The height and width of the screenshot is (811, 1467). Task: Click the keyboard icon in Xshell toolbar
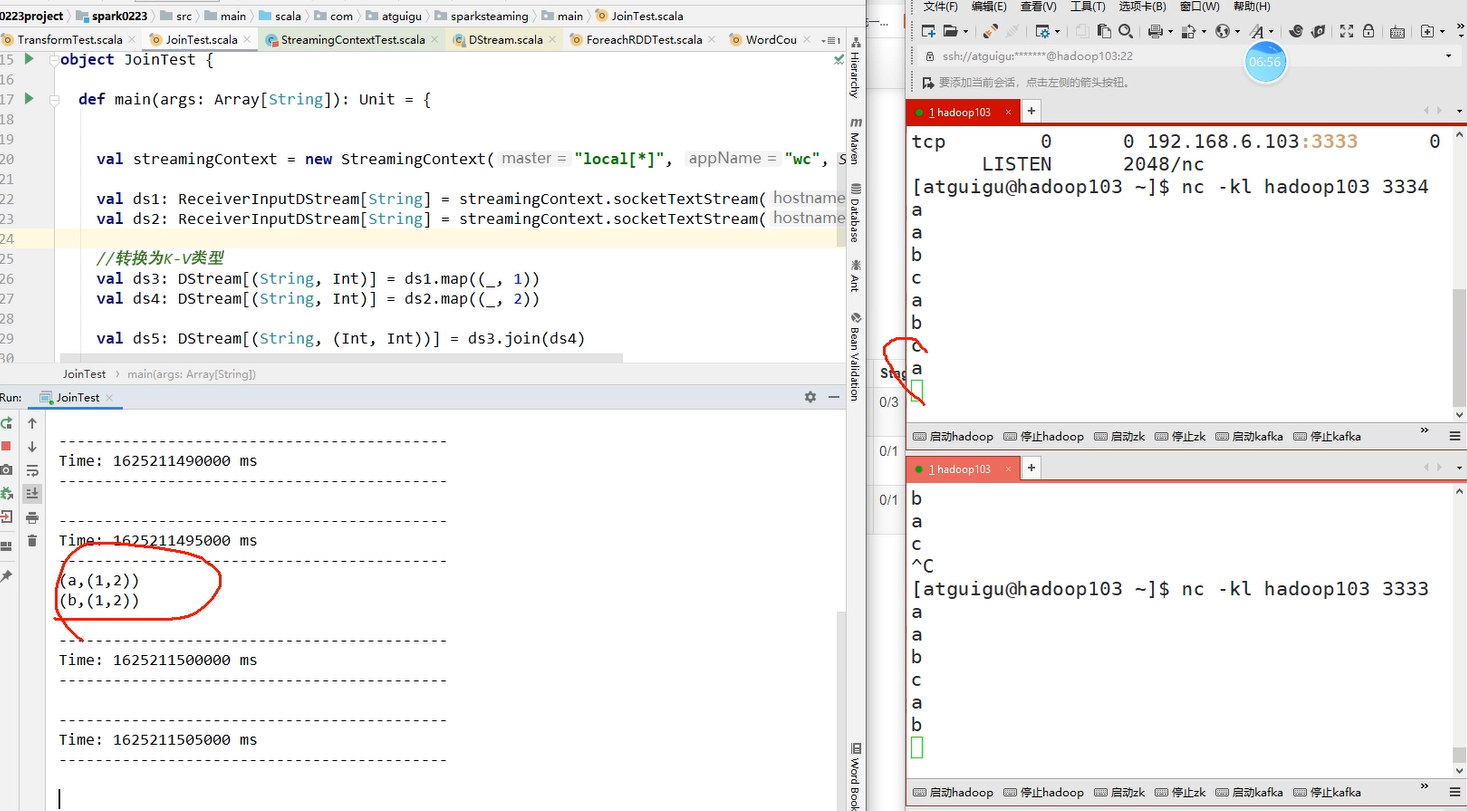(1397, 31)
